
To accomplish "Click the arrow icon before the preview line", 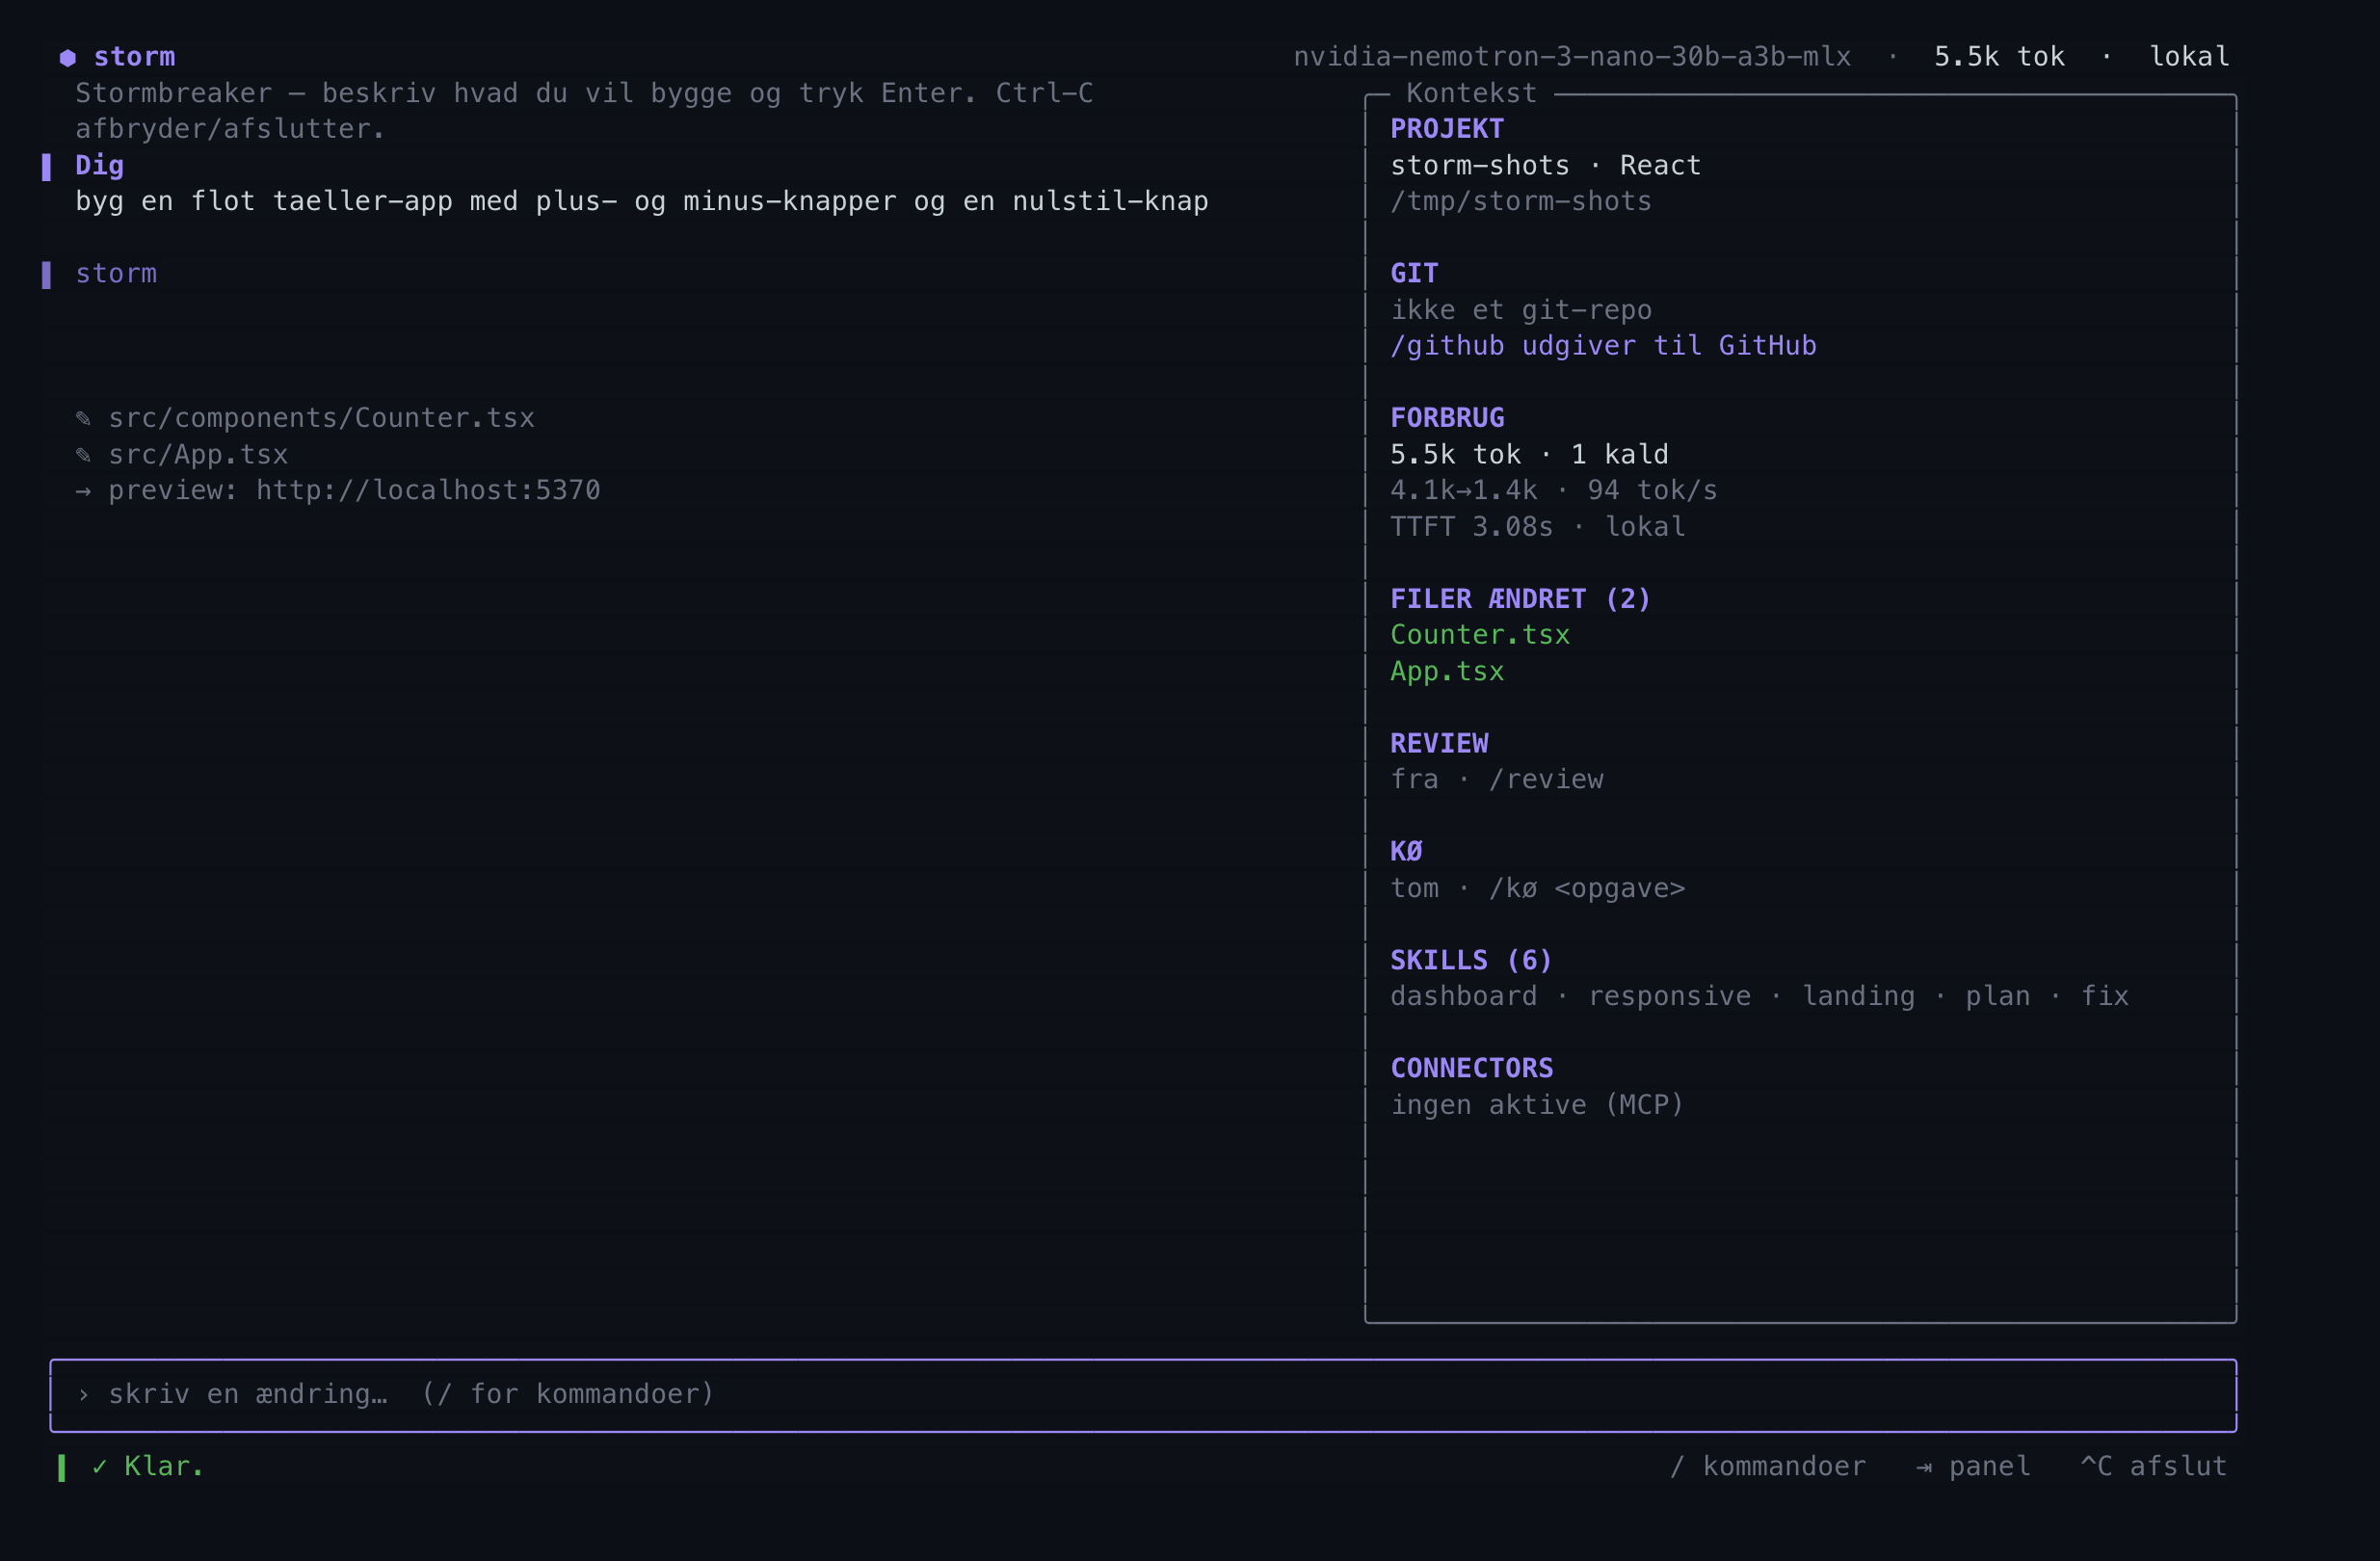I will pos(83,490).
